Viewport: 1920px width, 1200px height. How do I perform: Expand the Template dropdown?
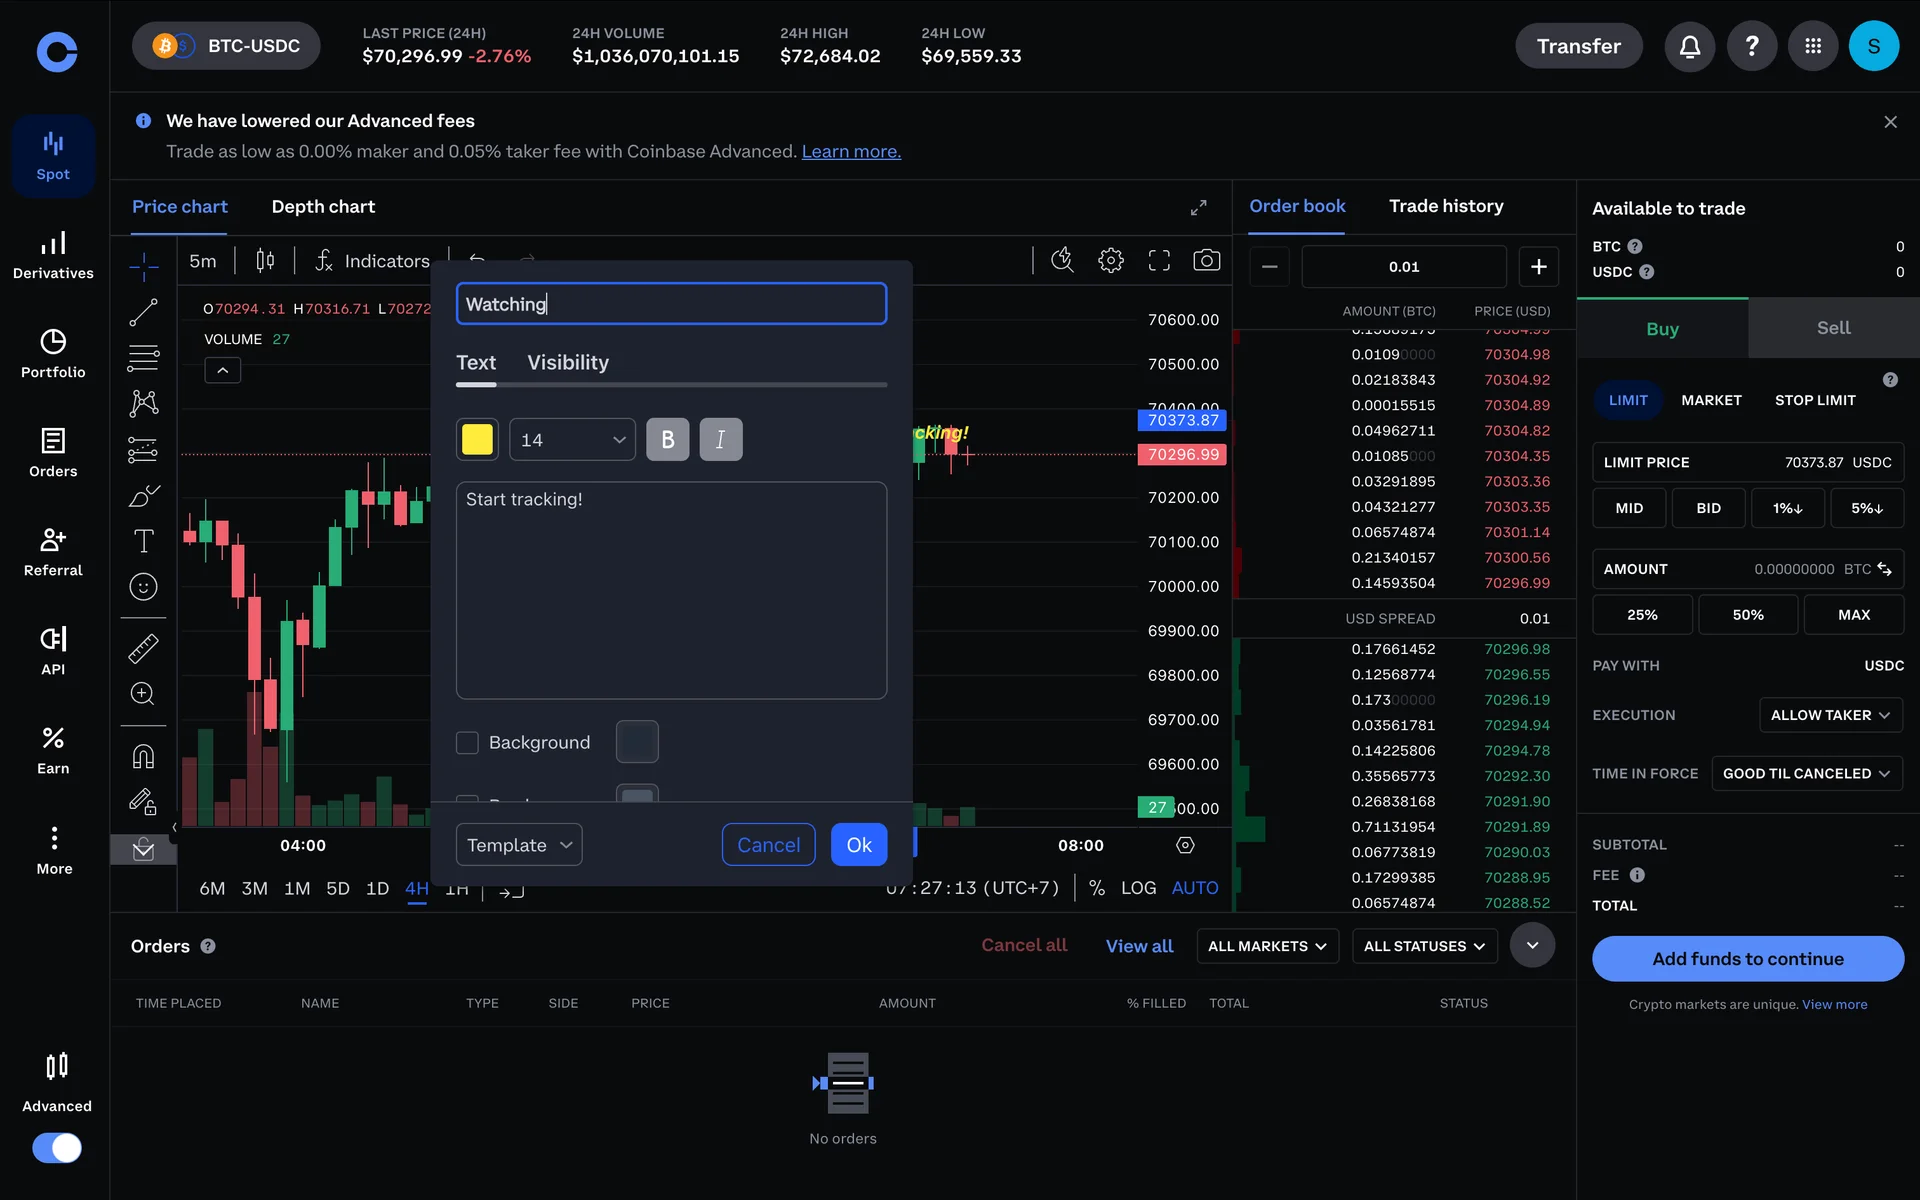[518, 845]
